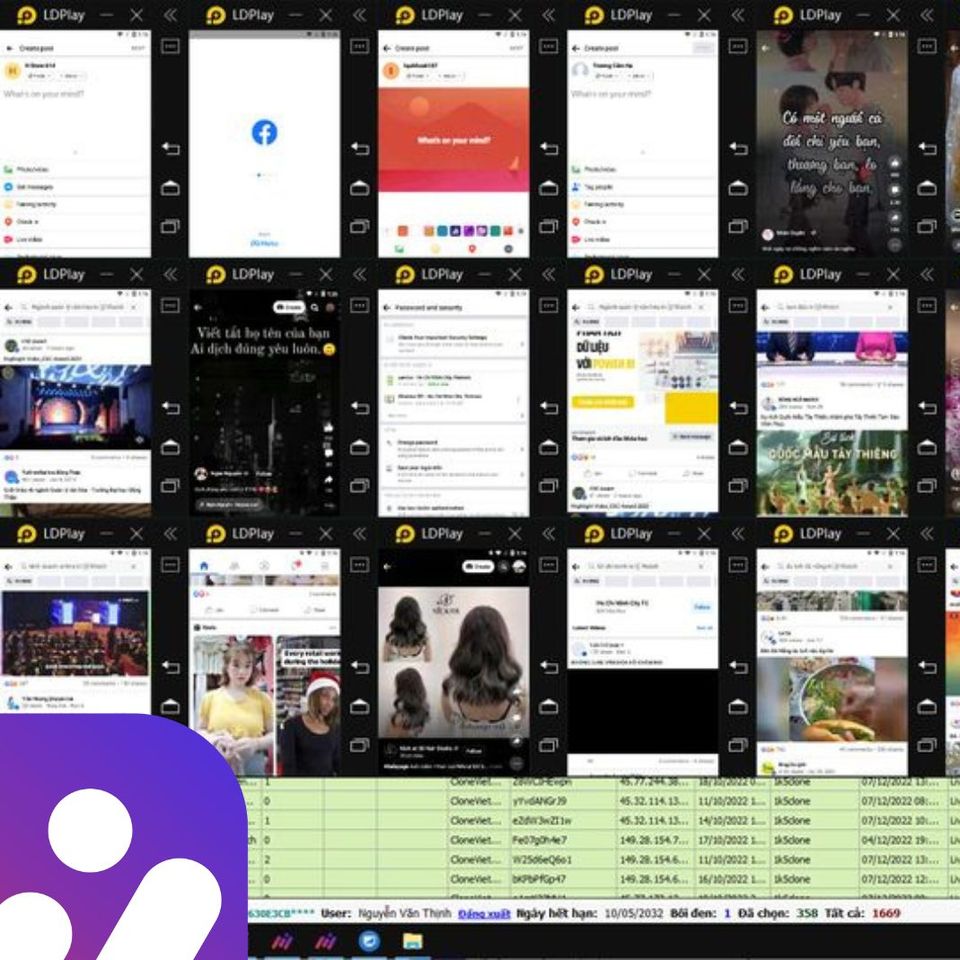The width and height of the screenshot is (960, 960).
Task: Open recent apps beside Password and security emulator
Action: click(x=549, y=486)
